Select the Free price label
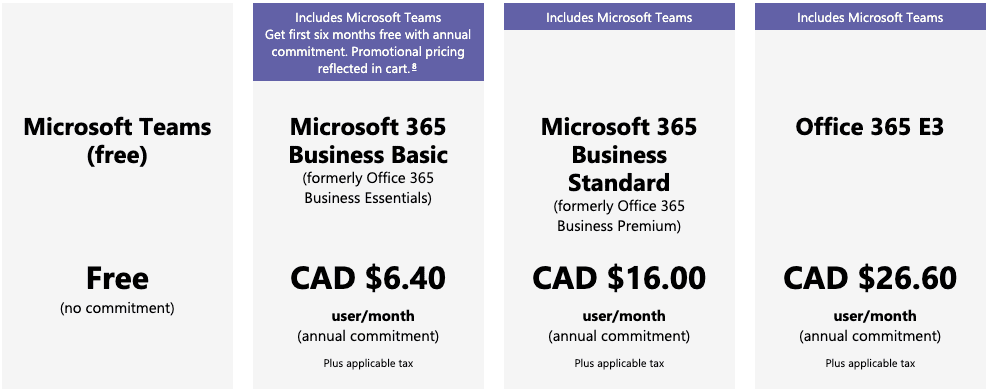 click(x=118, y=278)
